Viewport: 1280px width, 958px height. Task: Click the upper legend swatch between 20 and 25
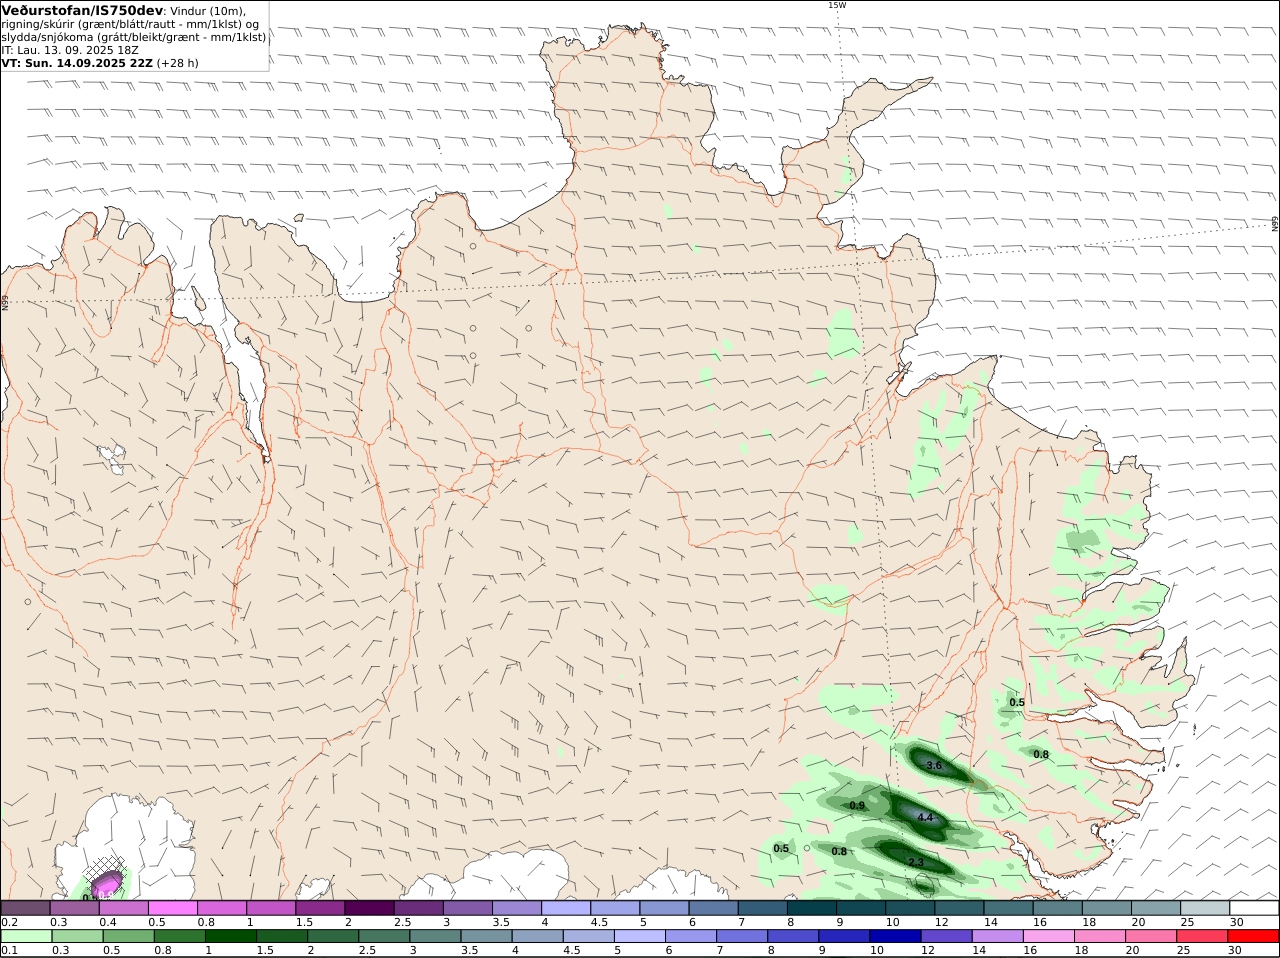(1156, 907)
